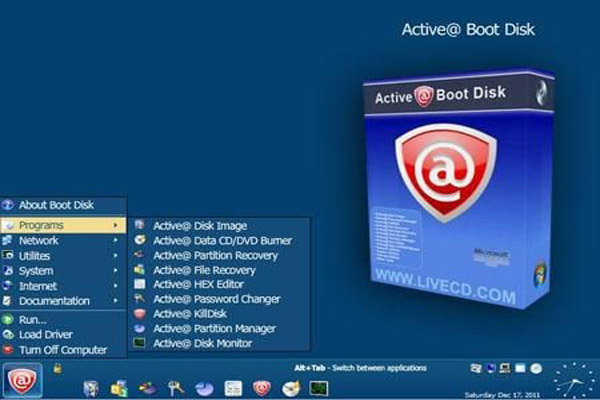Click the globe icon in the system tray
The width and height of the screenshot is (600, 400).
(x=491, y=368)
